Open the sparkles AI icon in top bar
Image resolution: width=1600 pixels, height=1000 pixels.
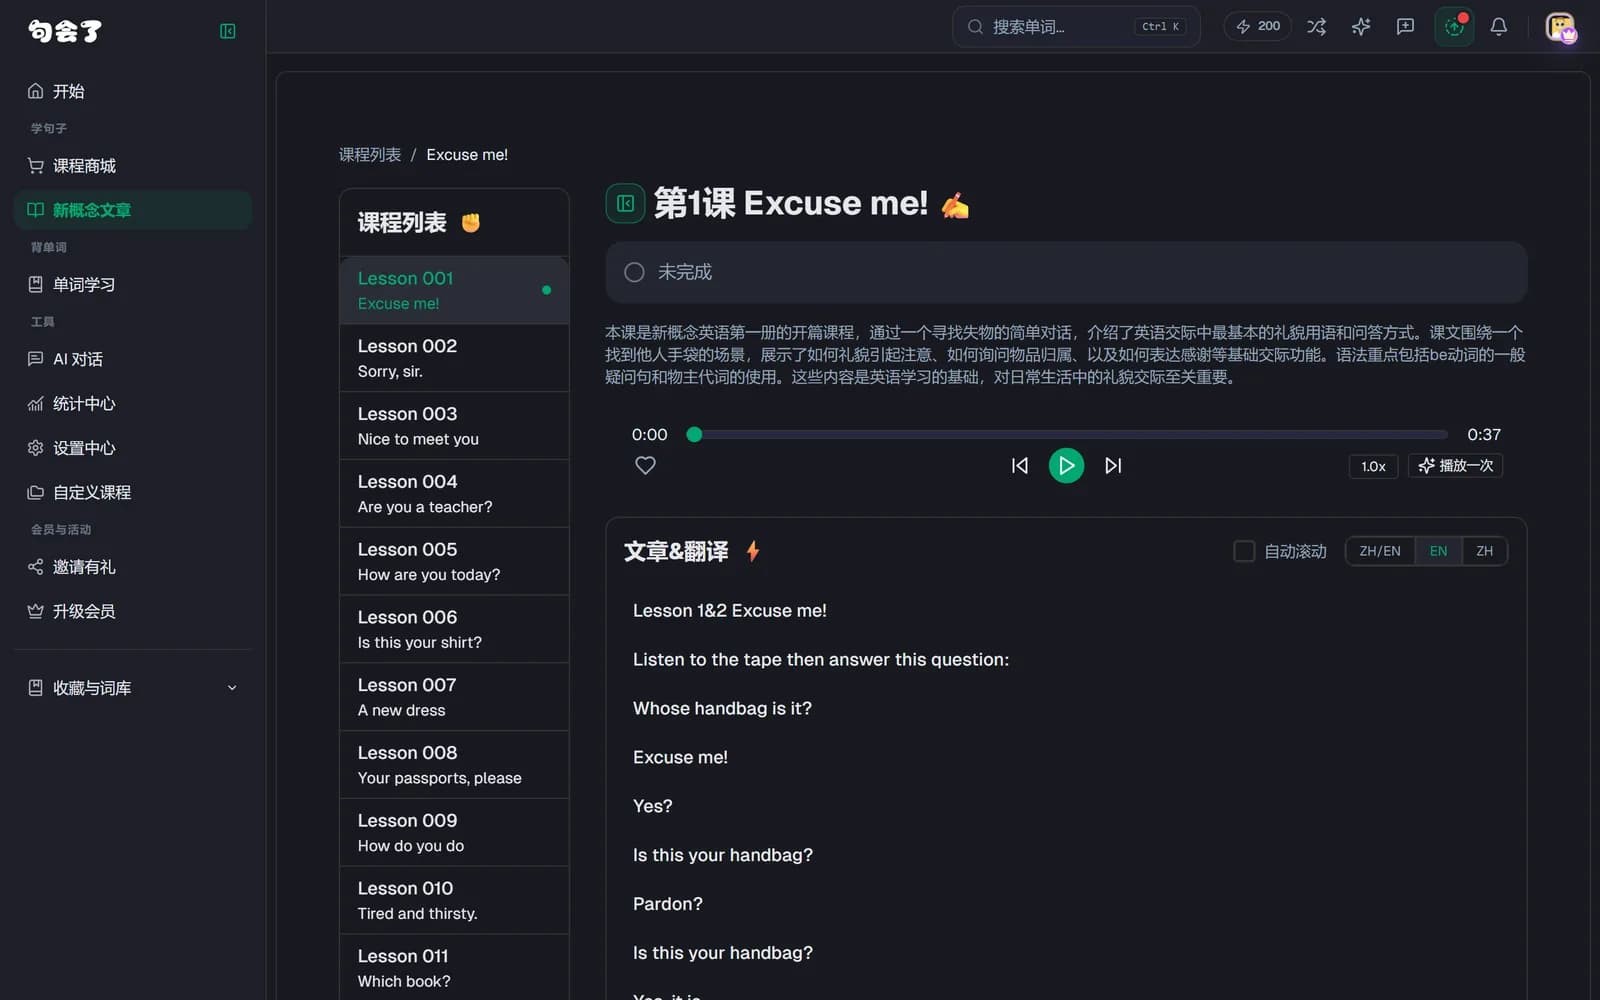1361,27
